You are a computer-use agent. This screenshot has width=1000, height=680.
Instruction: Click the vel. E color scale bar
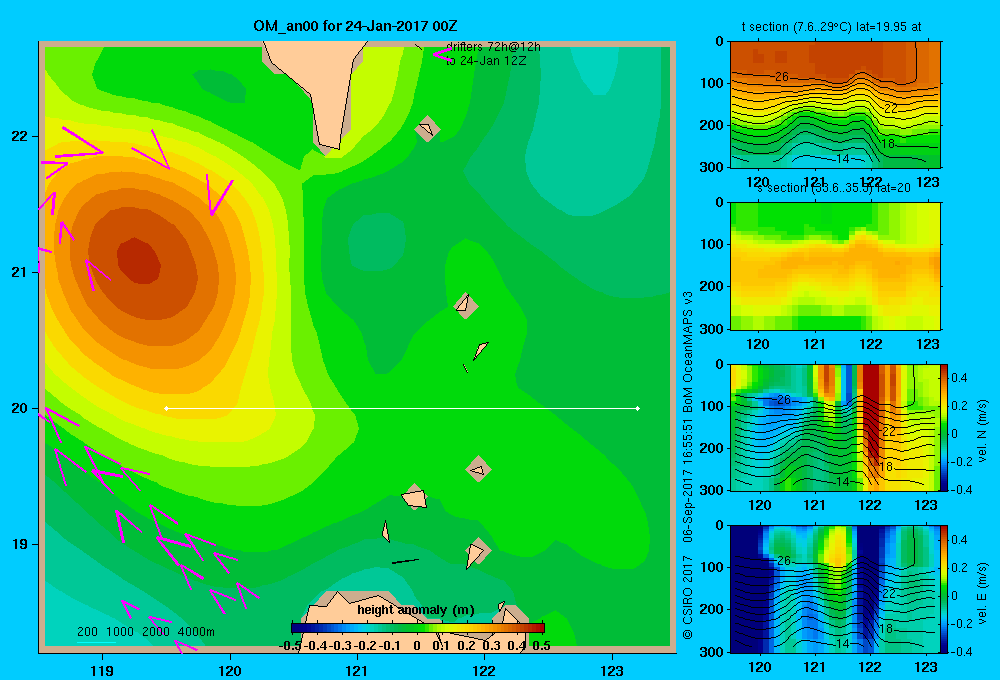tap(945, 589)
